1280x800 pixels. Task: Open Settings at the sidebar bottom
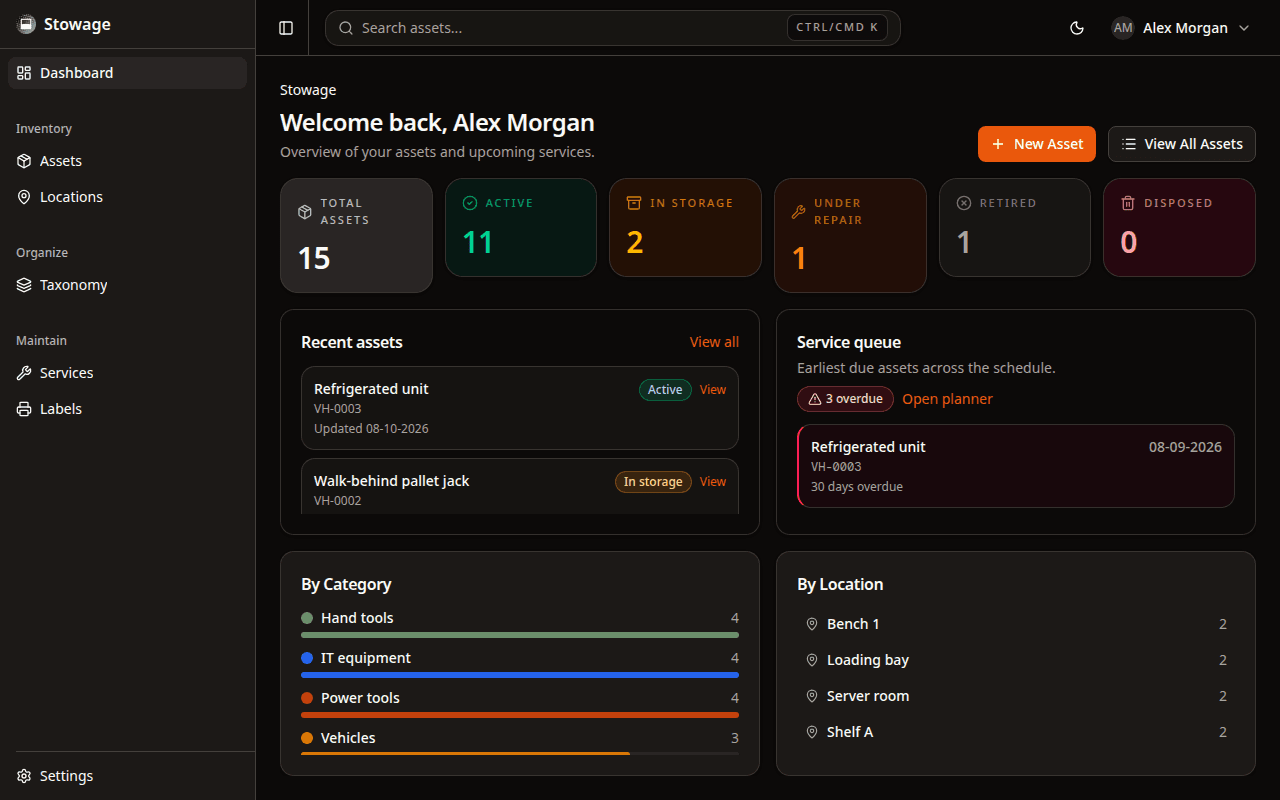click(127, 776)
